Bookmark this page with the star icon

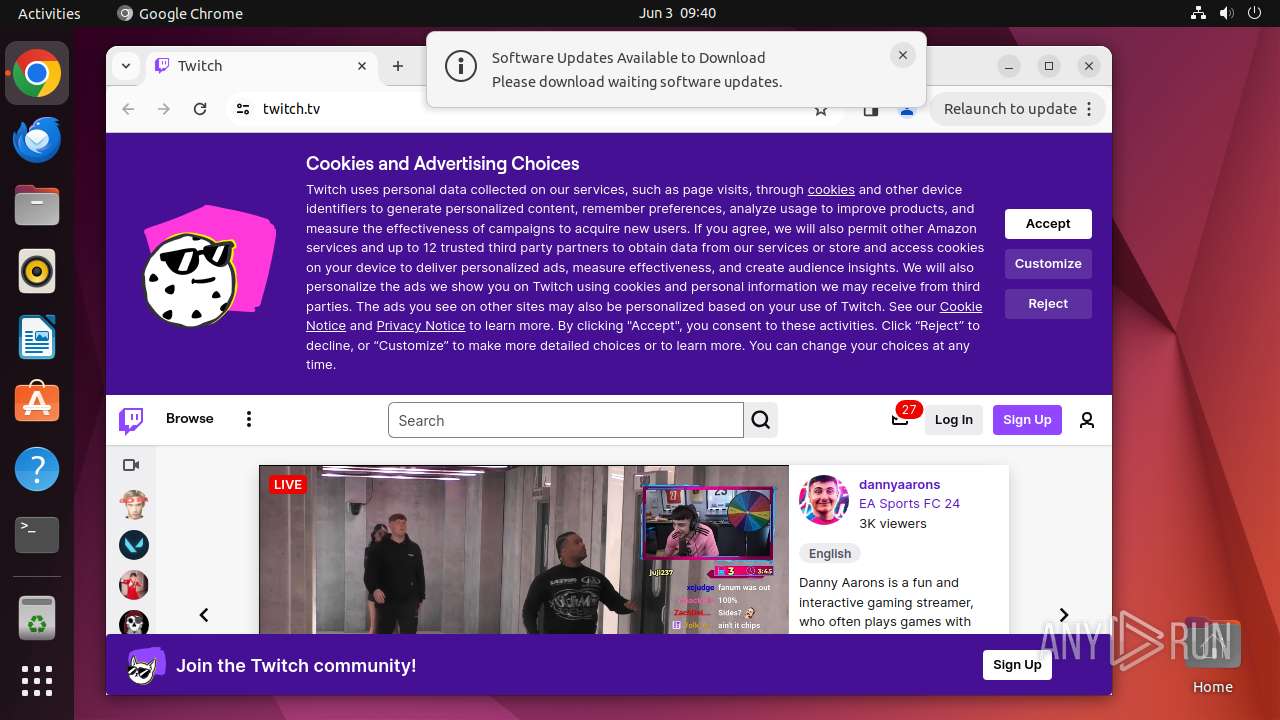pyautogui.click(x=821, y=110)
